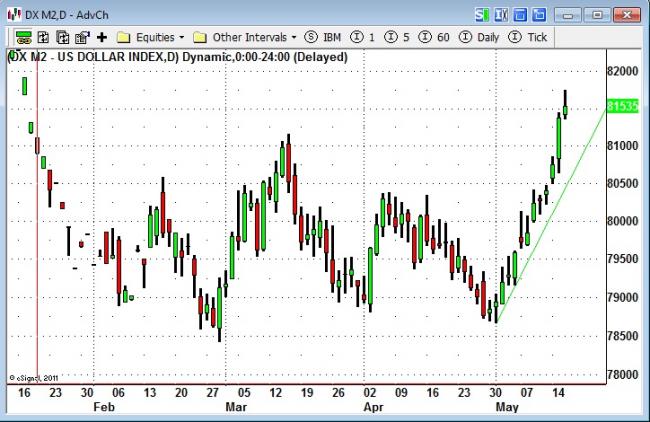650x422 pixels.
Task: Click the second toolbar icon with arrows
Action: (x=43, y=37)
